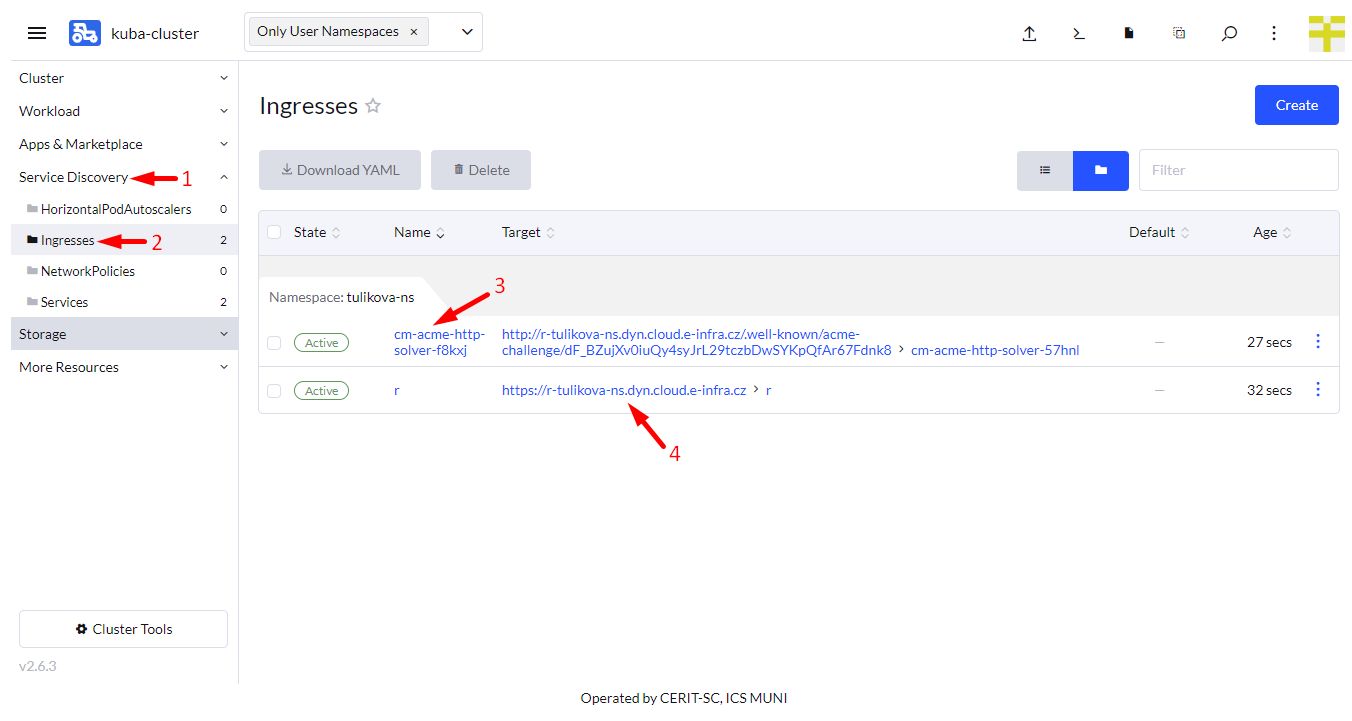
Task: Click the copy kubeconfig to clipboard icon
Action: pyautogui.click(x=1179, y=33)
